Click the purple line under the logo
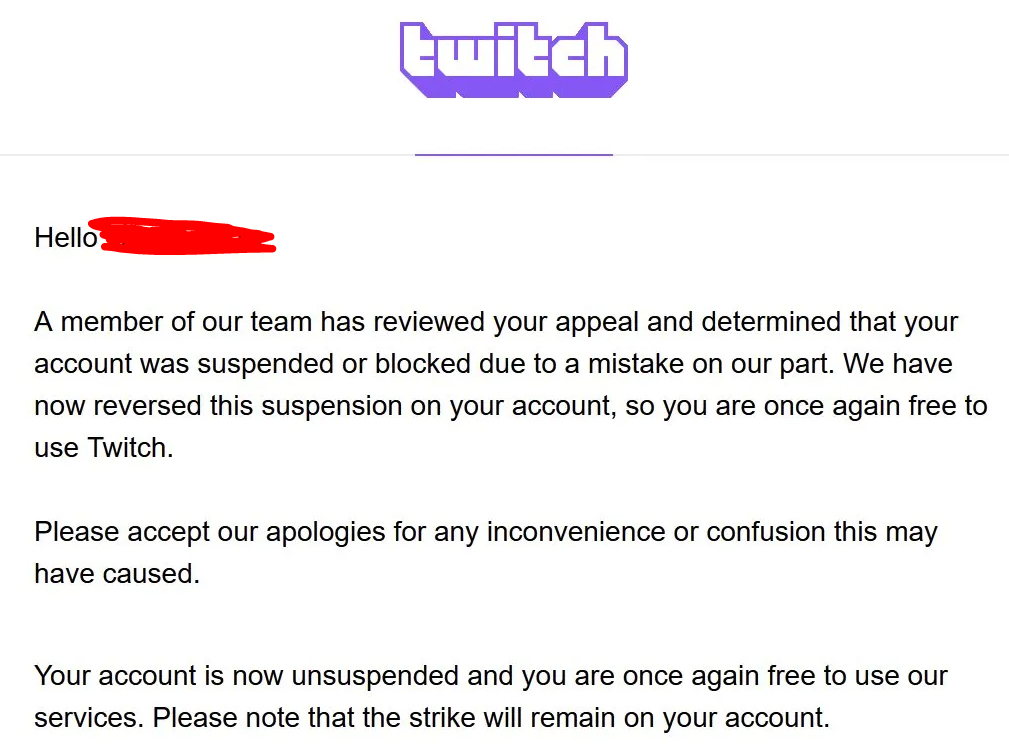 point(513,155)
